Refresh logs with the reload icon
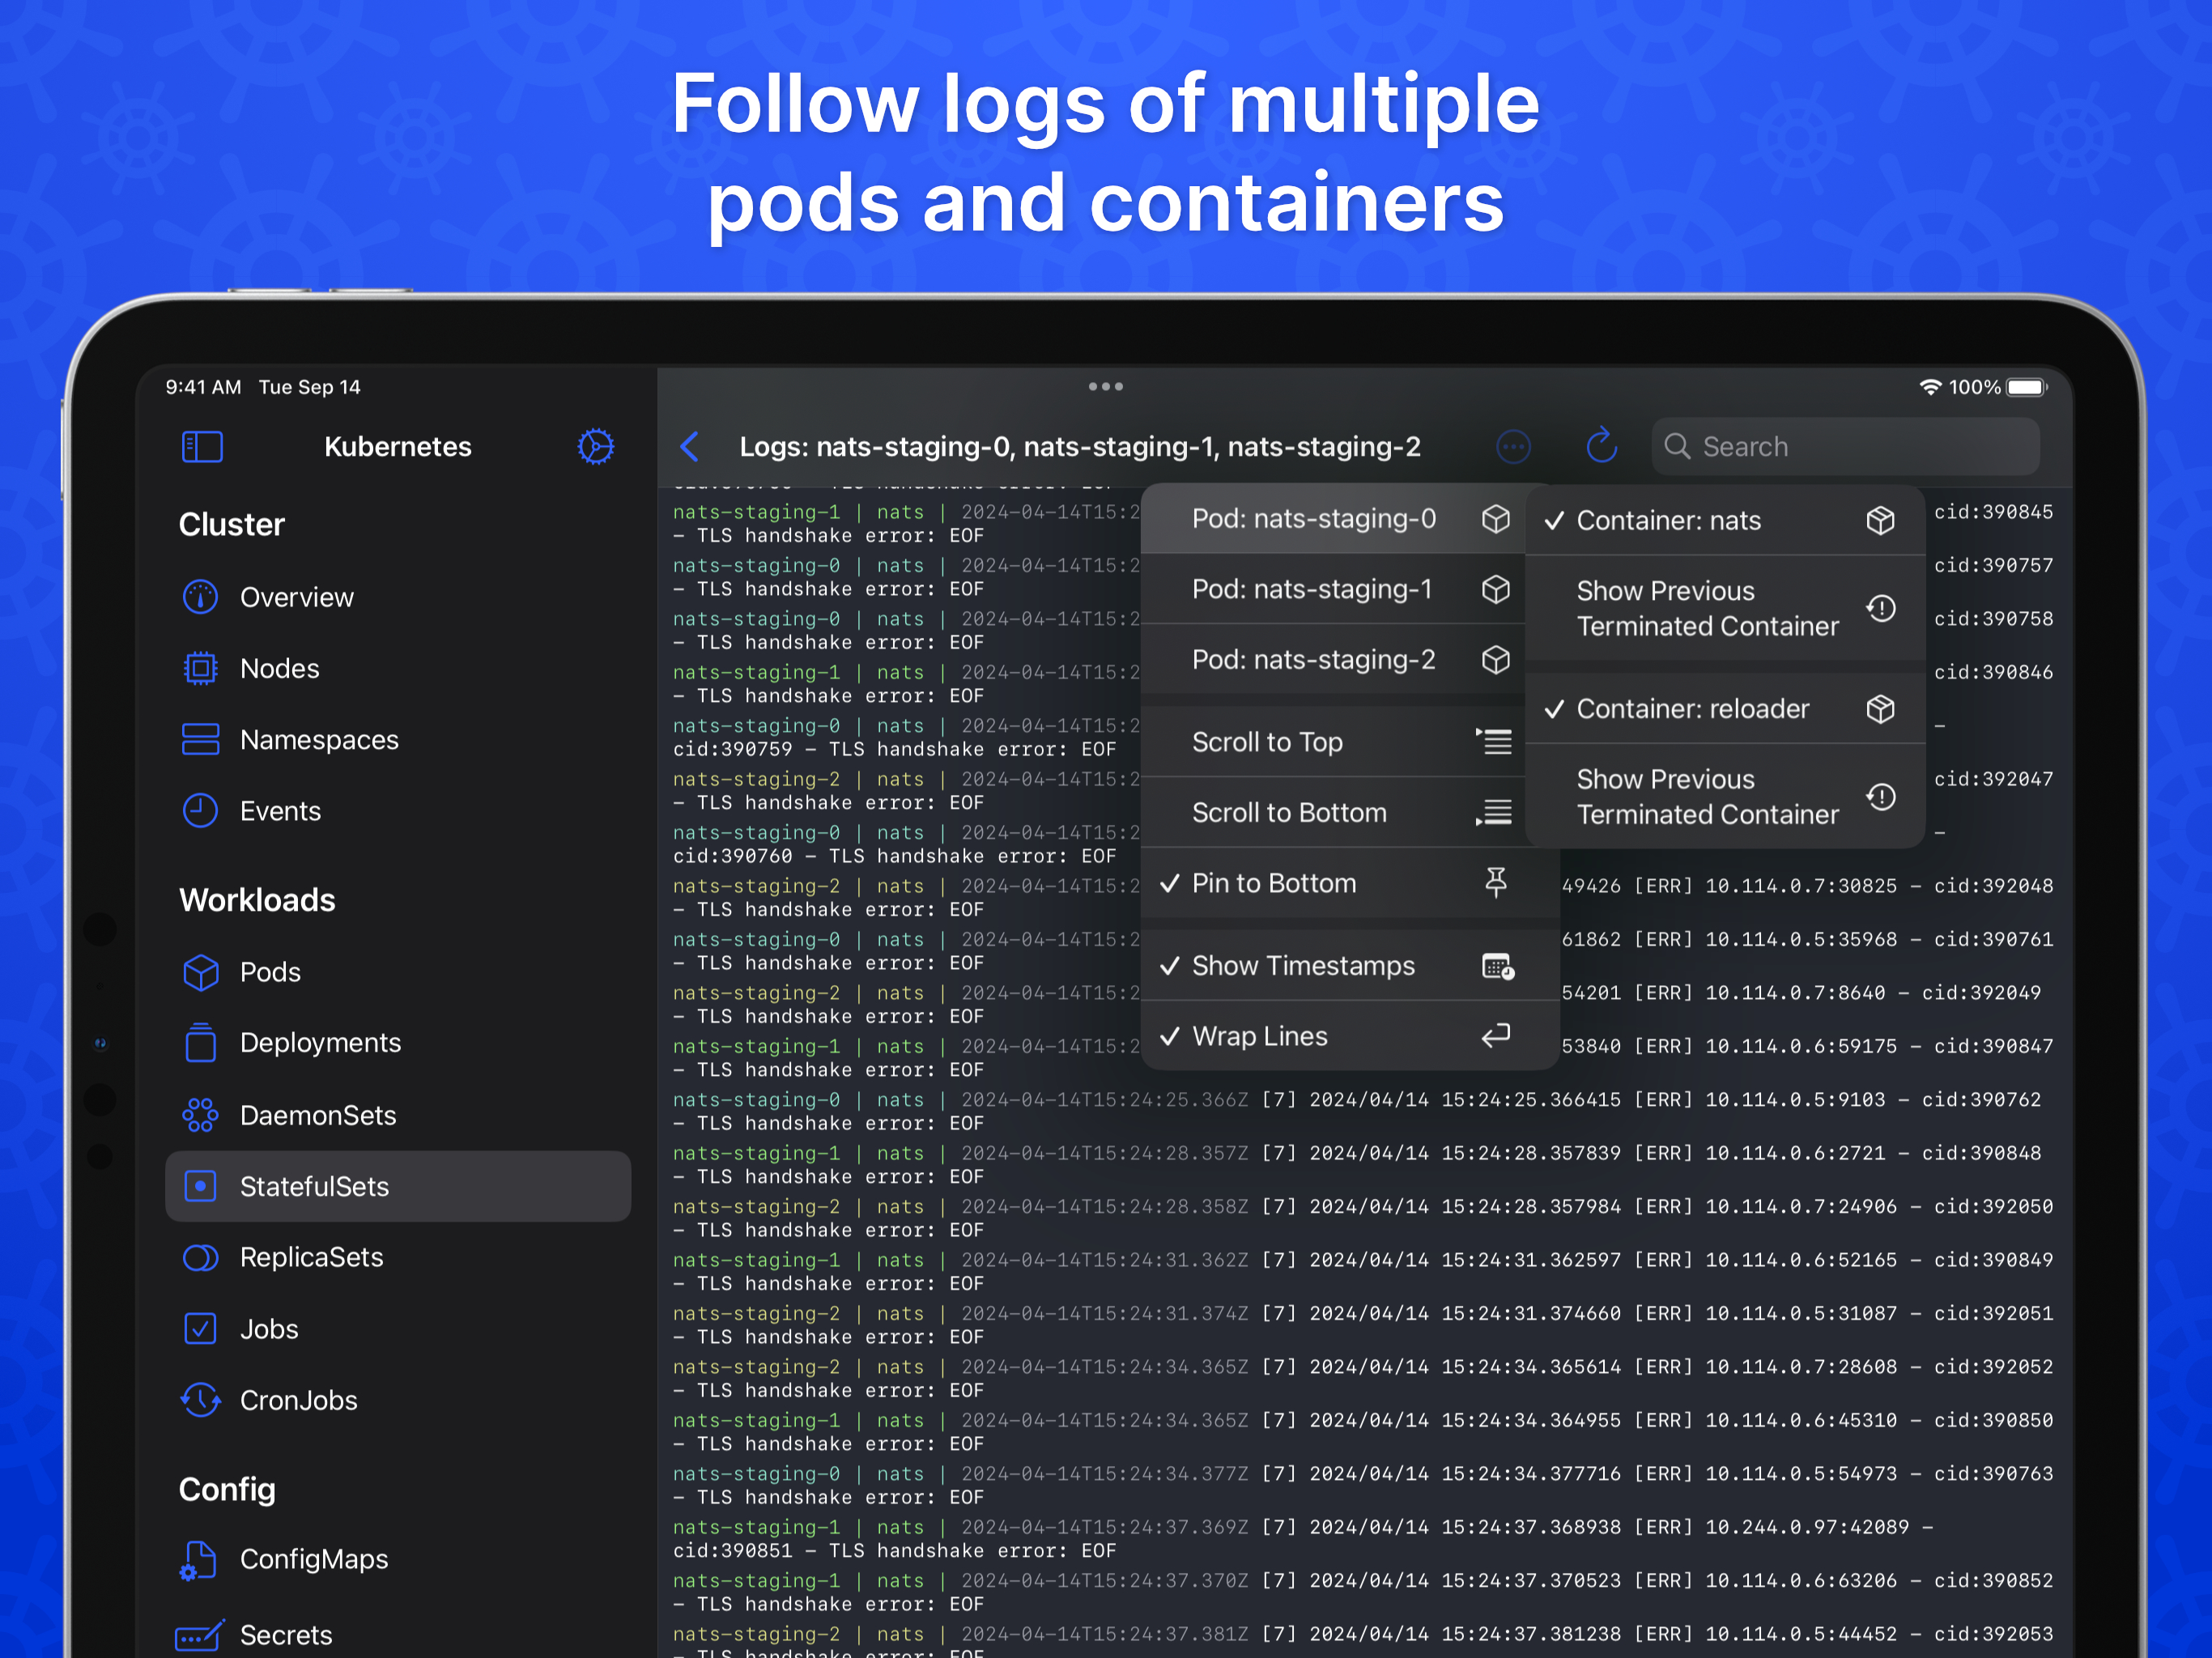Viewport: 2212px width, 1658px height. 1602,446
